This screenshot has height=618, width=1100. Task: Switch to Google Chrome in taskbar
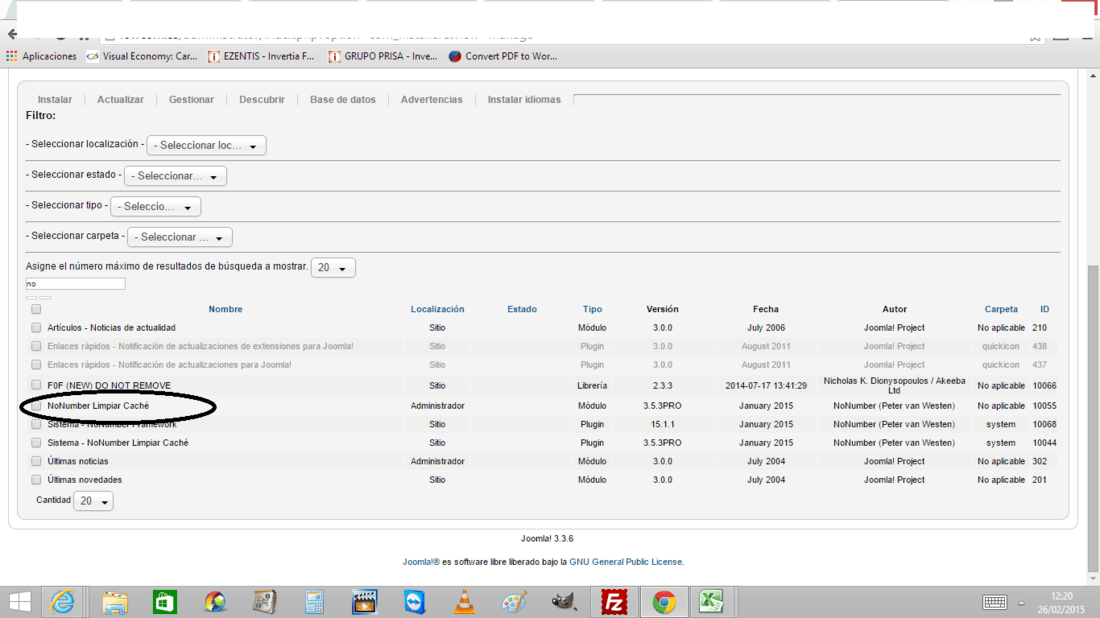664,602
